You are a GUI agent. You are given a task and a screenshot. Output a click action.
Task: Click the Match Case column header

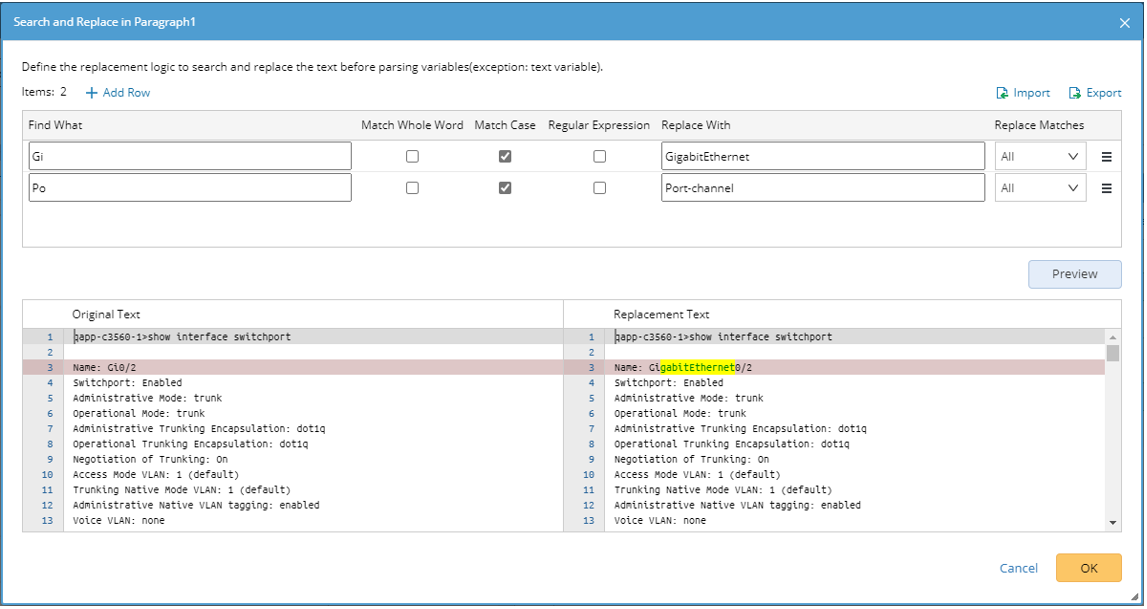[505, 125]
